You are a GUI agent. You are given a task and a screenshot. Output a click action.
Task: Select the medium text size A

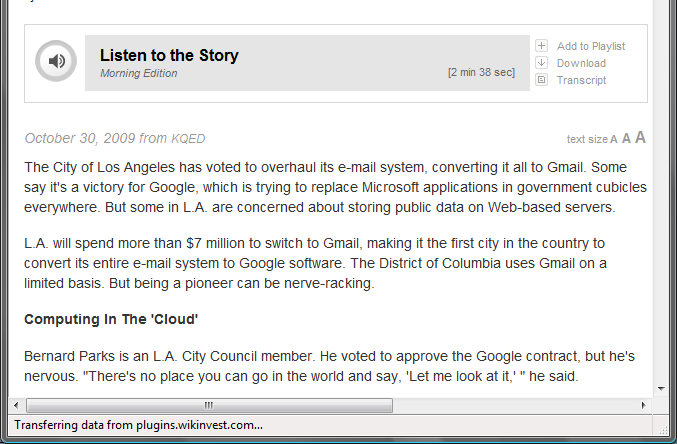coord(626,139)
